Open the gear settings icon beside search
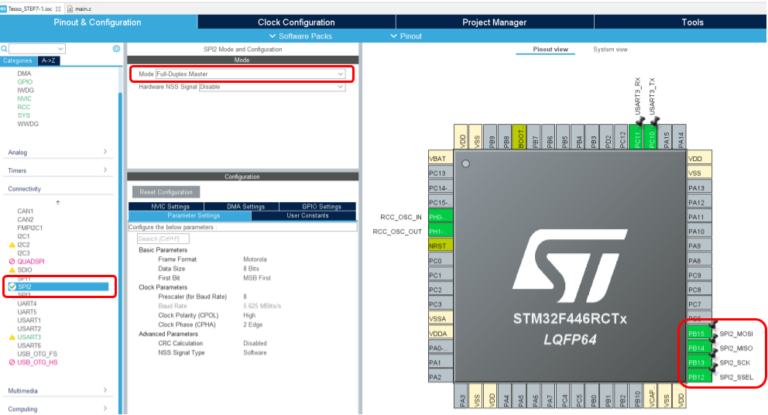This screenshot has width=768, height=415. pyautogui.click(x=116, y=48)
